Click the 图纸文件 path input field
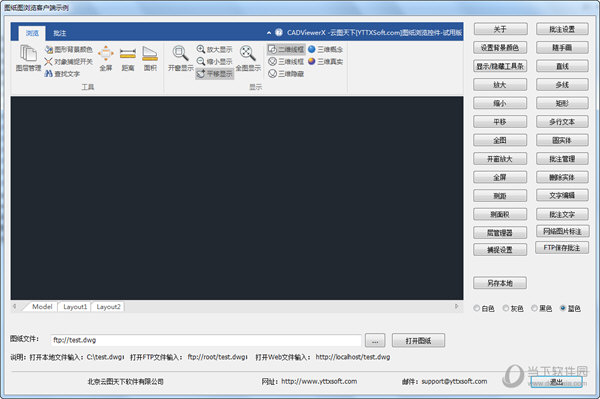The width and height of the screenshot is (600, 399). click(x=206, y=340)
